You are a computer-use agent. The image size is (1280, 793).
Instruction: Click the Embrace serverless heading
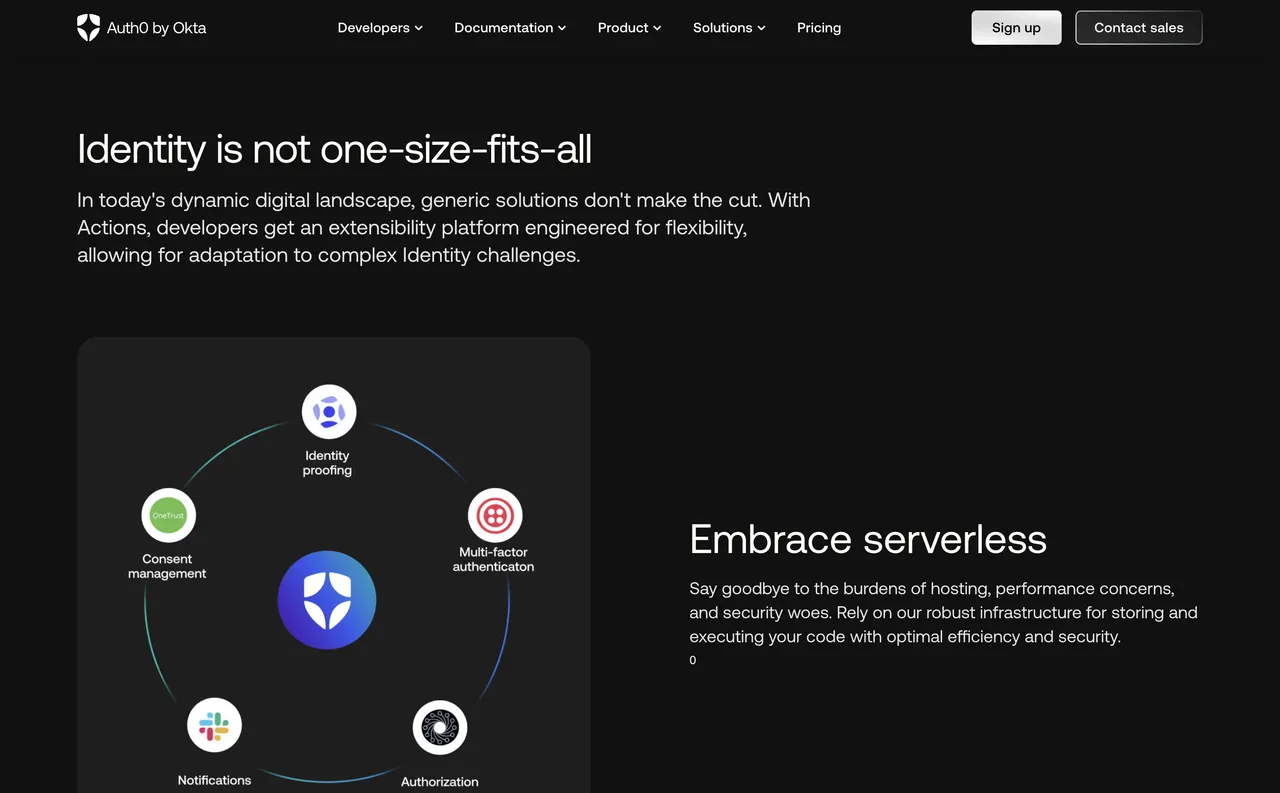(x=867, y=539)
